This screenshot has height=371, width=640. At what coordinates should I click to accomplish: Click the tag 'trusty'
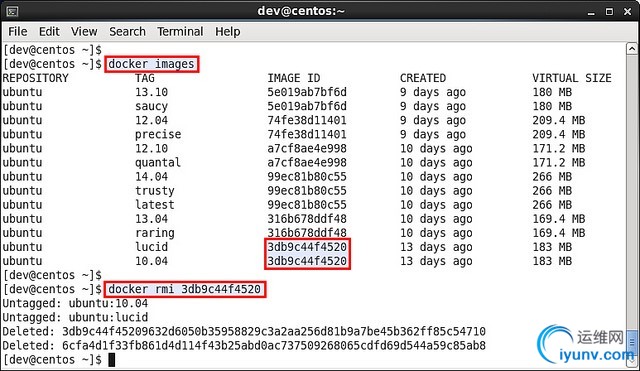click(x=155, y=191)
